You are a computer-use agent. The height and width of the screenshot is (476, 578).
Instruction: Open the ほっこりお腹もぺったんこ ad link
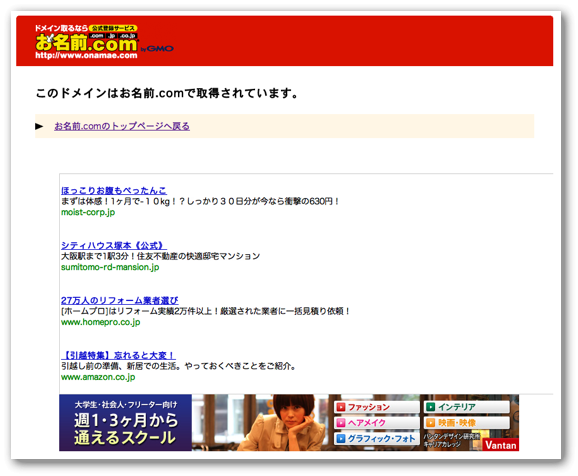point(114,190)
